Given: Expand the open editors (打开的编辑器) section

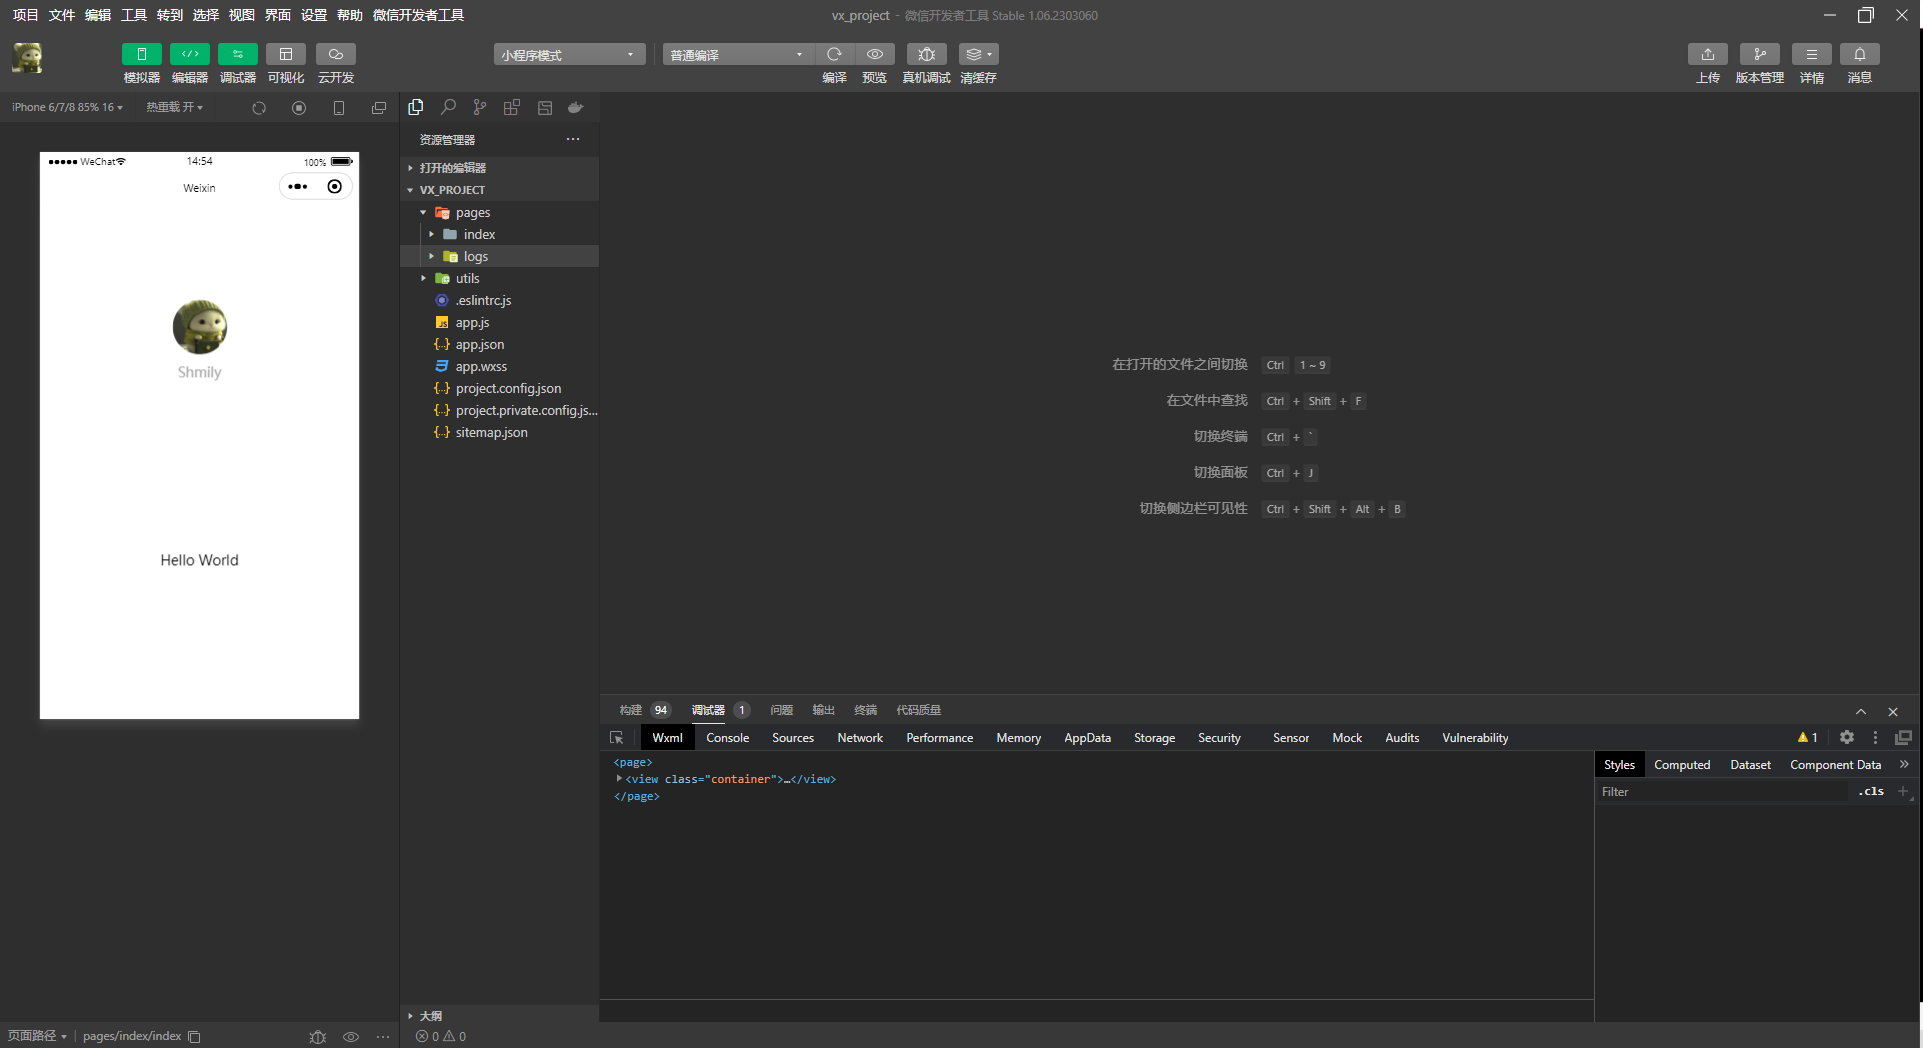Looking at the screenshot, I should coord(500,168).
